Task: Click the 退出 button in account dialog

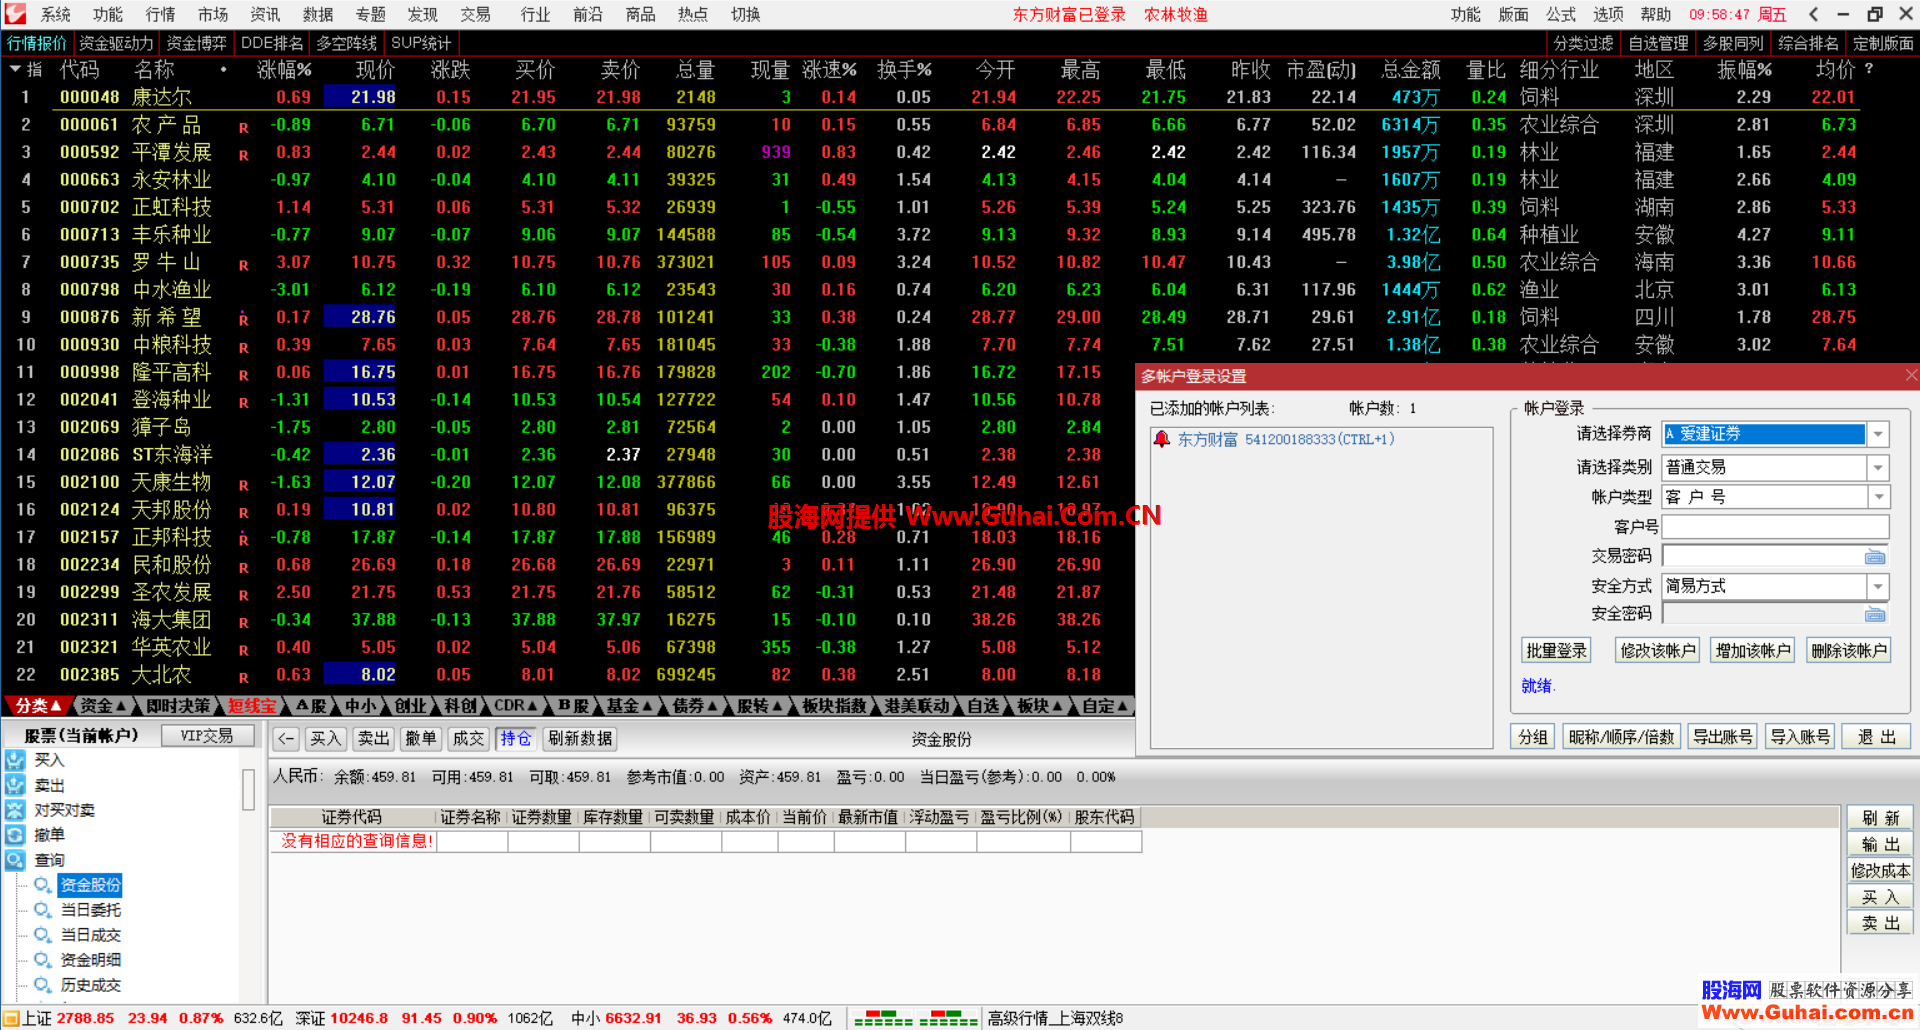Action: click(x=1876, y=737)
